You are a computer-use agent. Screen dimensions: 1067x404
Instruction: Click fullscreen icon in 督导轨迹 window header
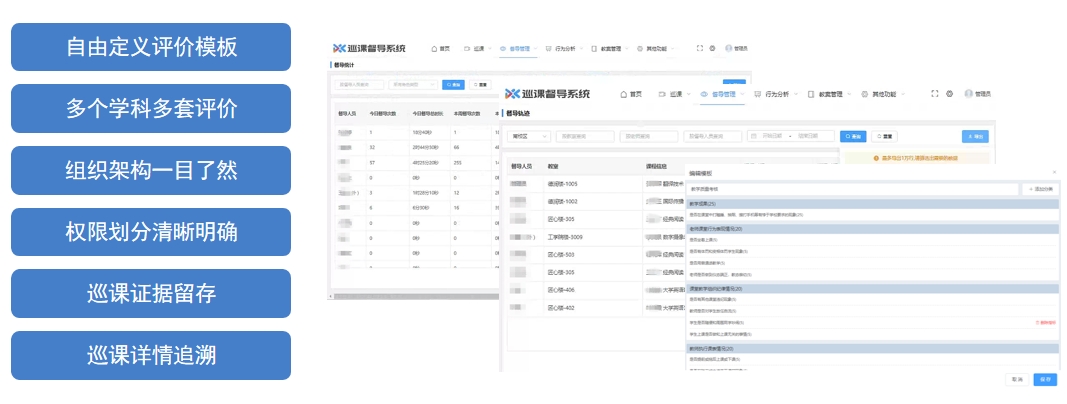[935, 94]
